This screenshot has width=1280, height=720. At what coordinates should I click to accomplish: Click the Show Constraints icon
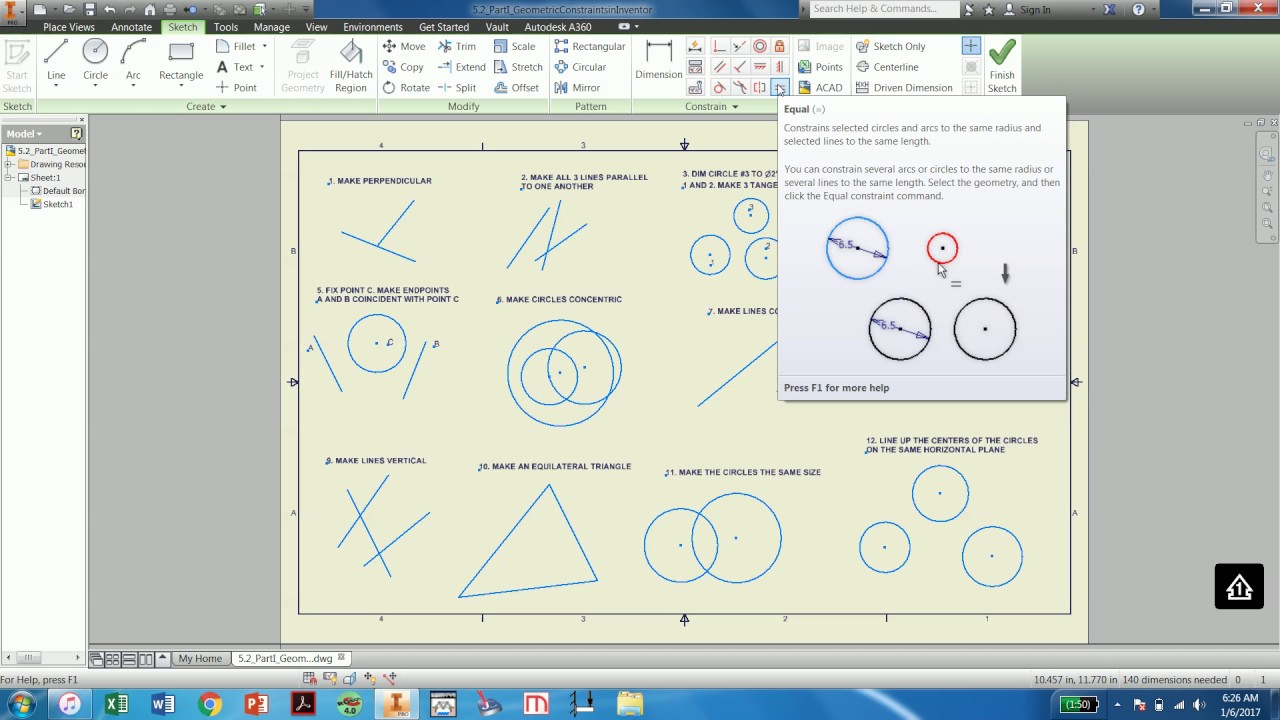[x=695, y=67]
